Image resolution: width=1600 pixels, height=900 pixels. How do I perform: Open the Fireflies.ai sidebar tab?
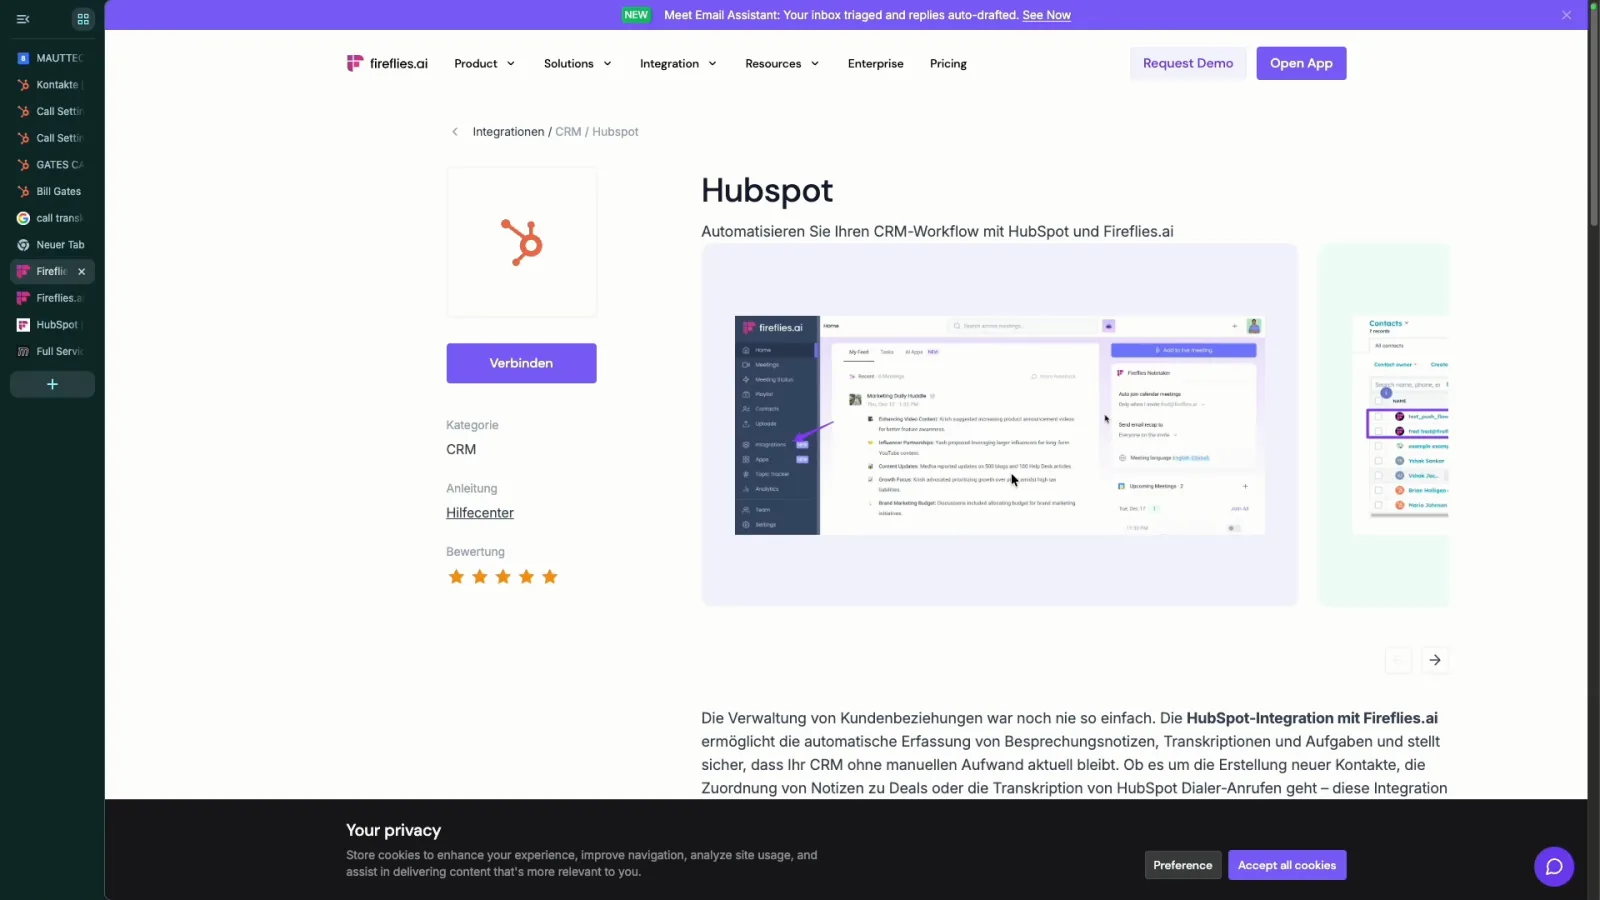pos(52,298)
